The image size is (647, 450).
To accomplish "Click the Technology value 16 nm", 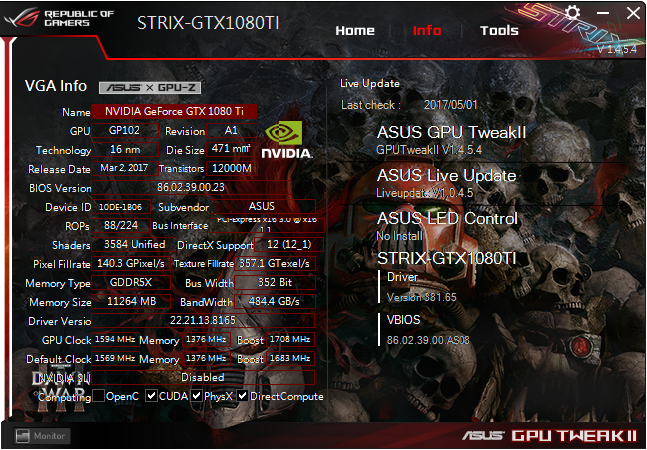I will pyautogui.click(x=125, y=149).
